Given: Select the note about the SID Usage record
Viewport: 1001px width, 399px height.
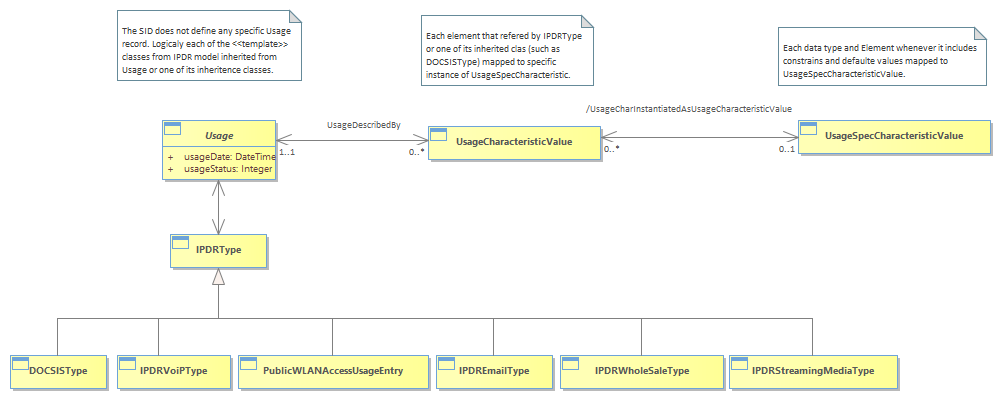Looking at the screenshot, I should click(209, 45).
